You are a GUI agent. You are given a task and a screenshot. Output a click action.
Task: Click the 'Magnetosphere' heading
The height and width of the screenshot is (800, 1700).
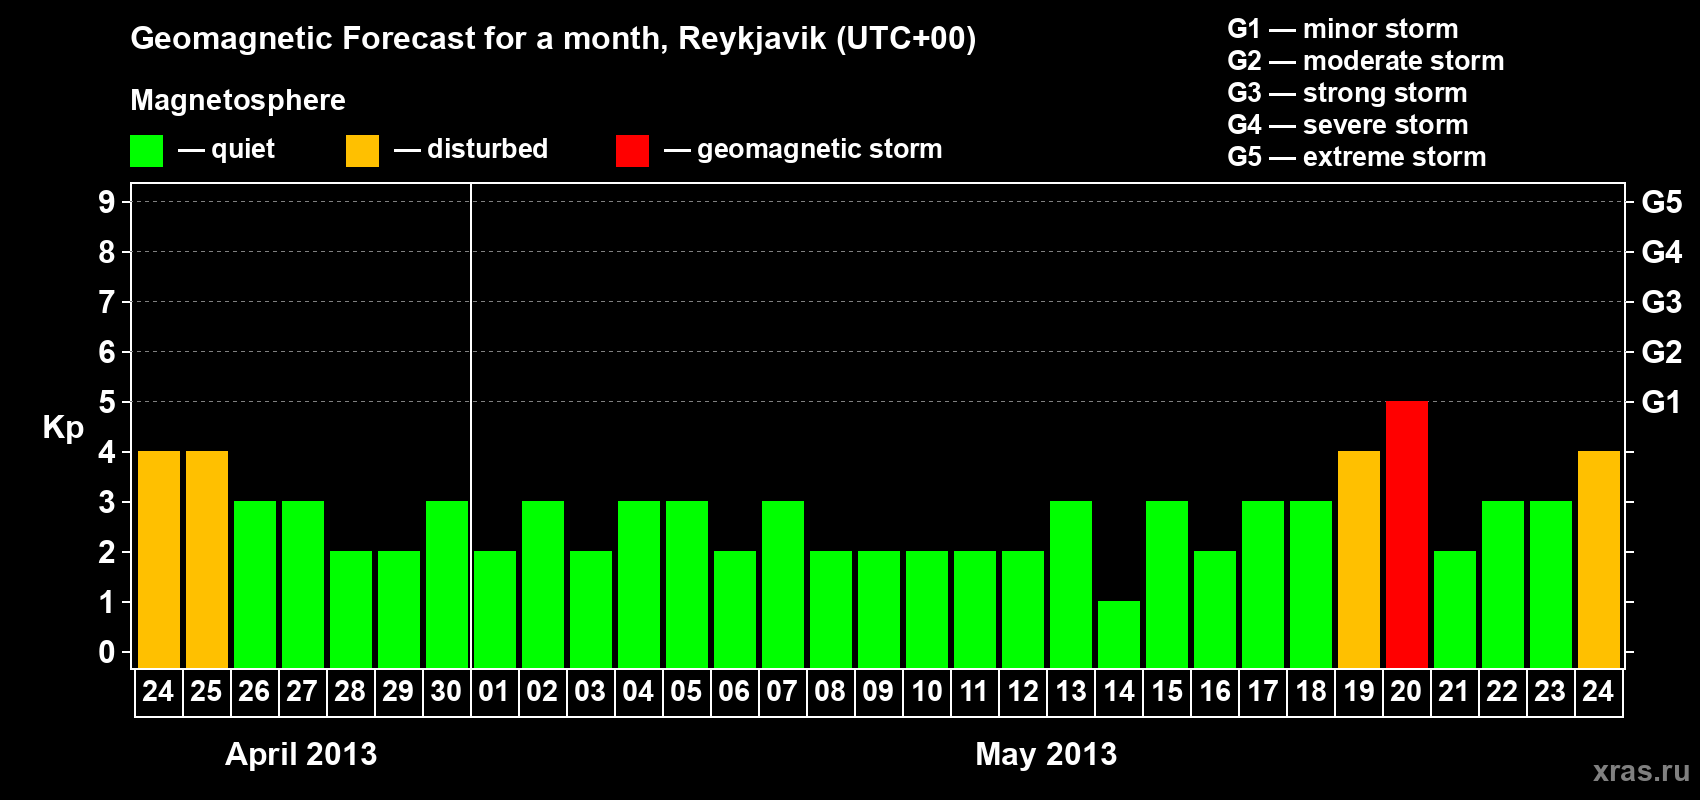pos(238,100)
